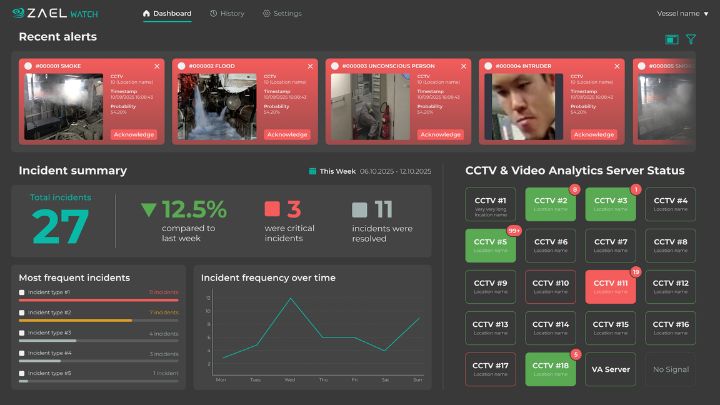Toggle the circle on Intruder alert

pyautogui.click(x=488, y=66)
